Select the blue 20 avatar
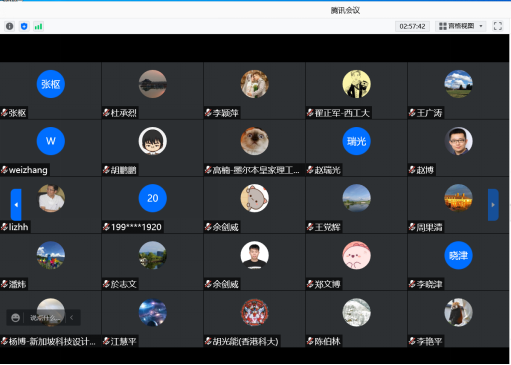The width and height of the screenshot is (511, 365). pos(153,198)
